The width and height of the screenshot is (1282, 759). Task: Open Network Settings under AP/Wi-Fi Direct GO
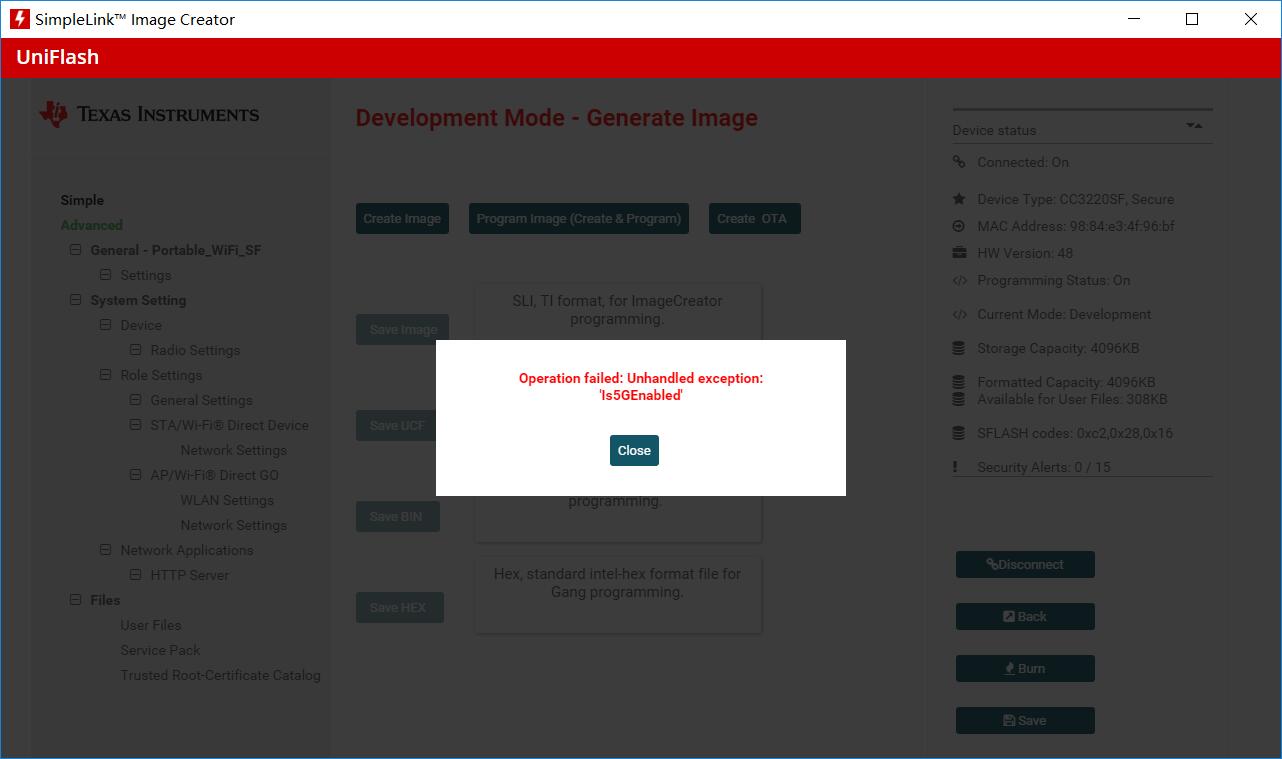(233, 525)
